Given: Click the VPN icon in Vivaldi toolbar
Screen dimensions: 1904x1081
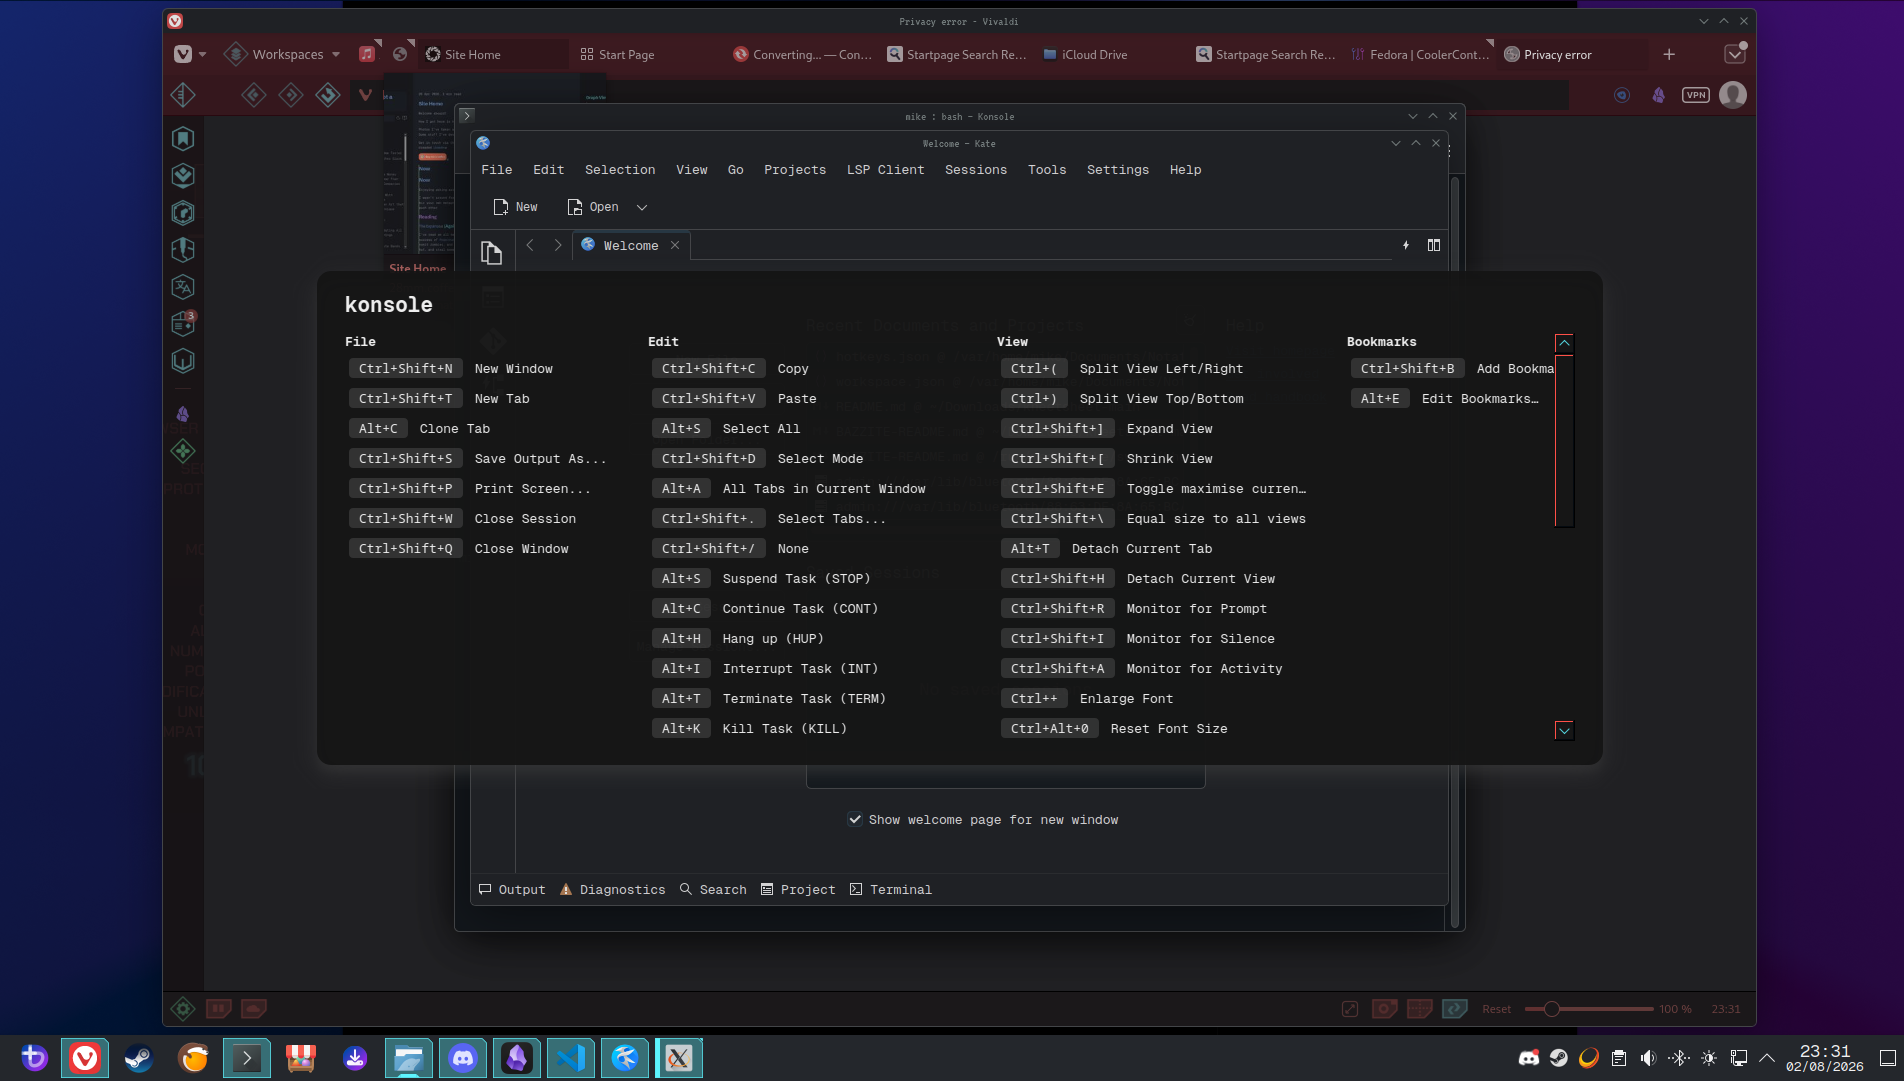Looking at the screenshot, I should (x=1696, y=95).
